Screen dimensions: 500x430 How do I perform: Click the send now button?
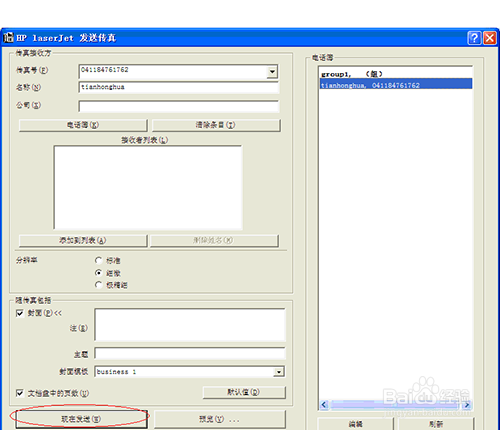tap(81, 419)
